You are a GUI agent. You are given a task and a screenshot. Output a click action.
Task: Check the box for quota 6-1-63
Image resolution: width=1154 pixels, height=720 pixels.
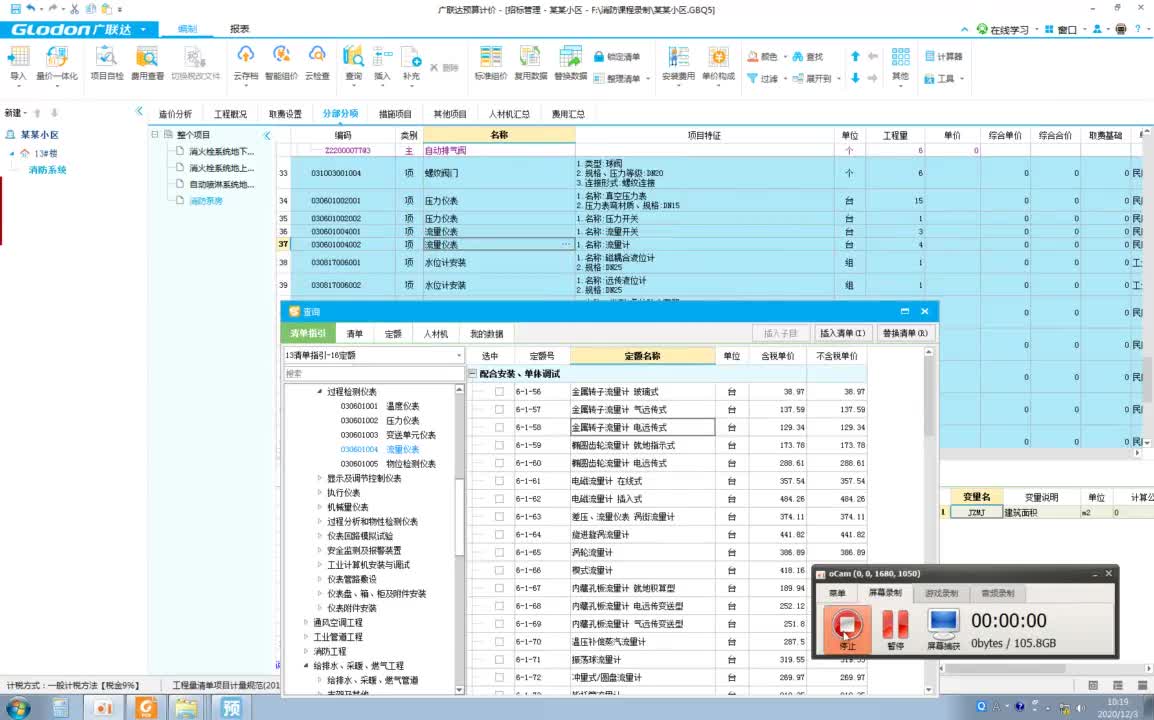[x=499, y=517]
